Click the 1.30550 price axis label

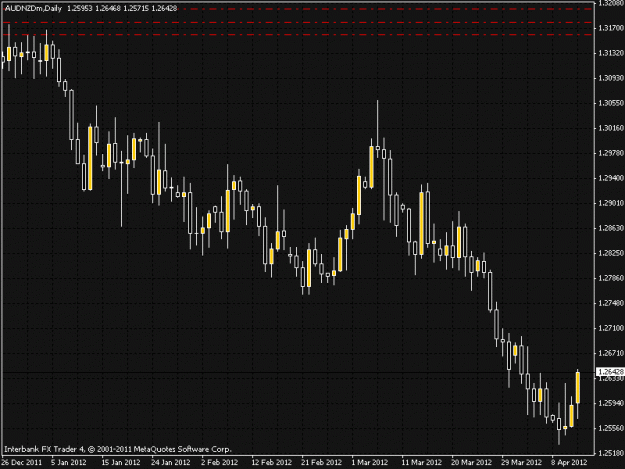[611, 103]
